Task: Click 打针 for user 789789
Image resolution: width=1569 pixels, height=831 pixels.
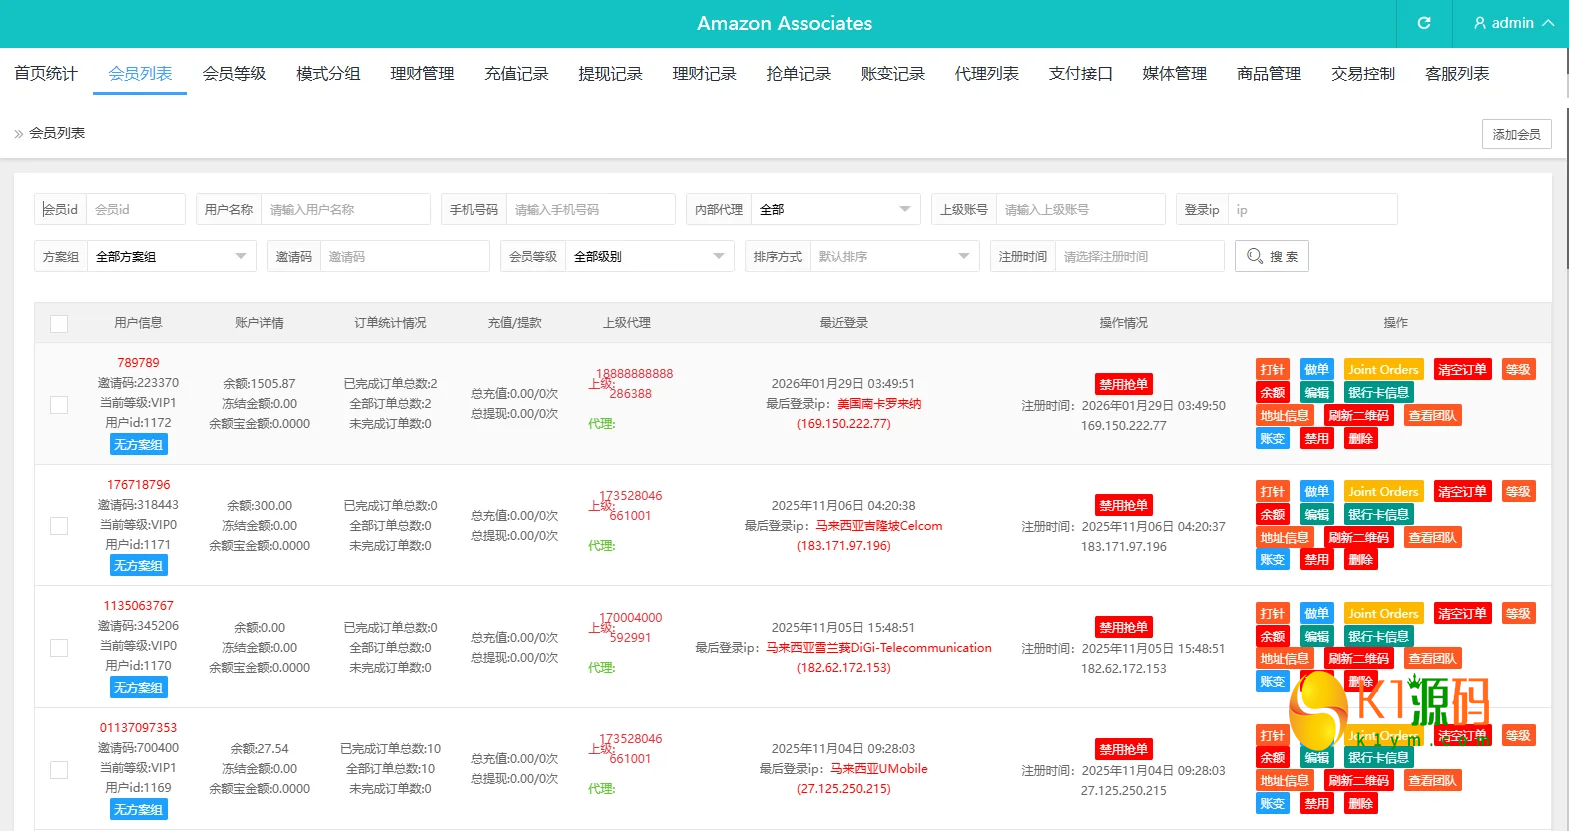Action: pos(1272,369)
